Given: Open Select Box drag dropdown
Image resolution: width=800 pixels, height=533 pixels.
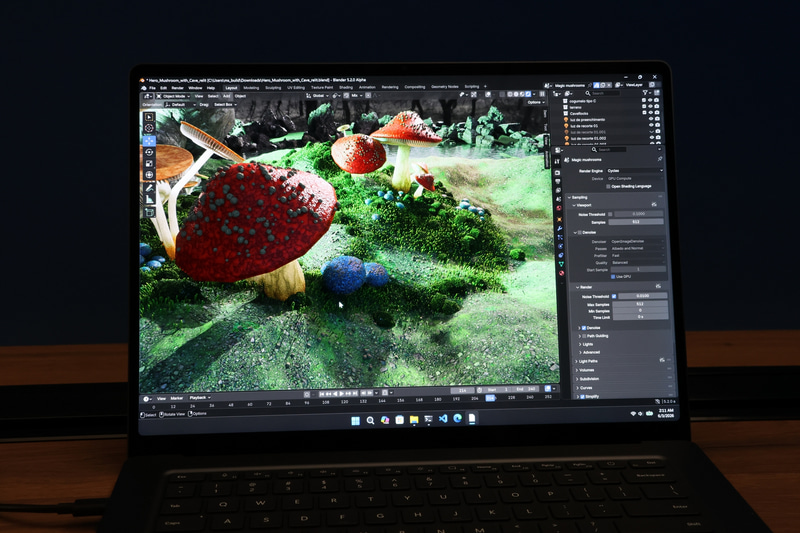Looking at the screenshot, I should click(x=226, y=105).
